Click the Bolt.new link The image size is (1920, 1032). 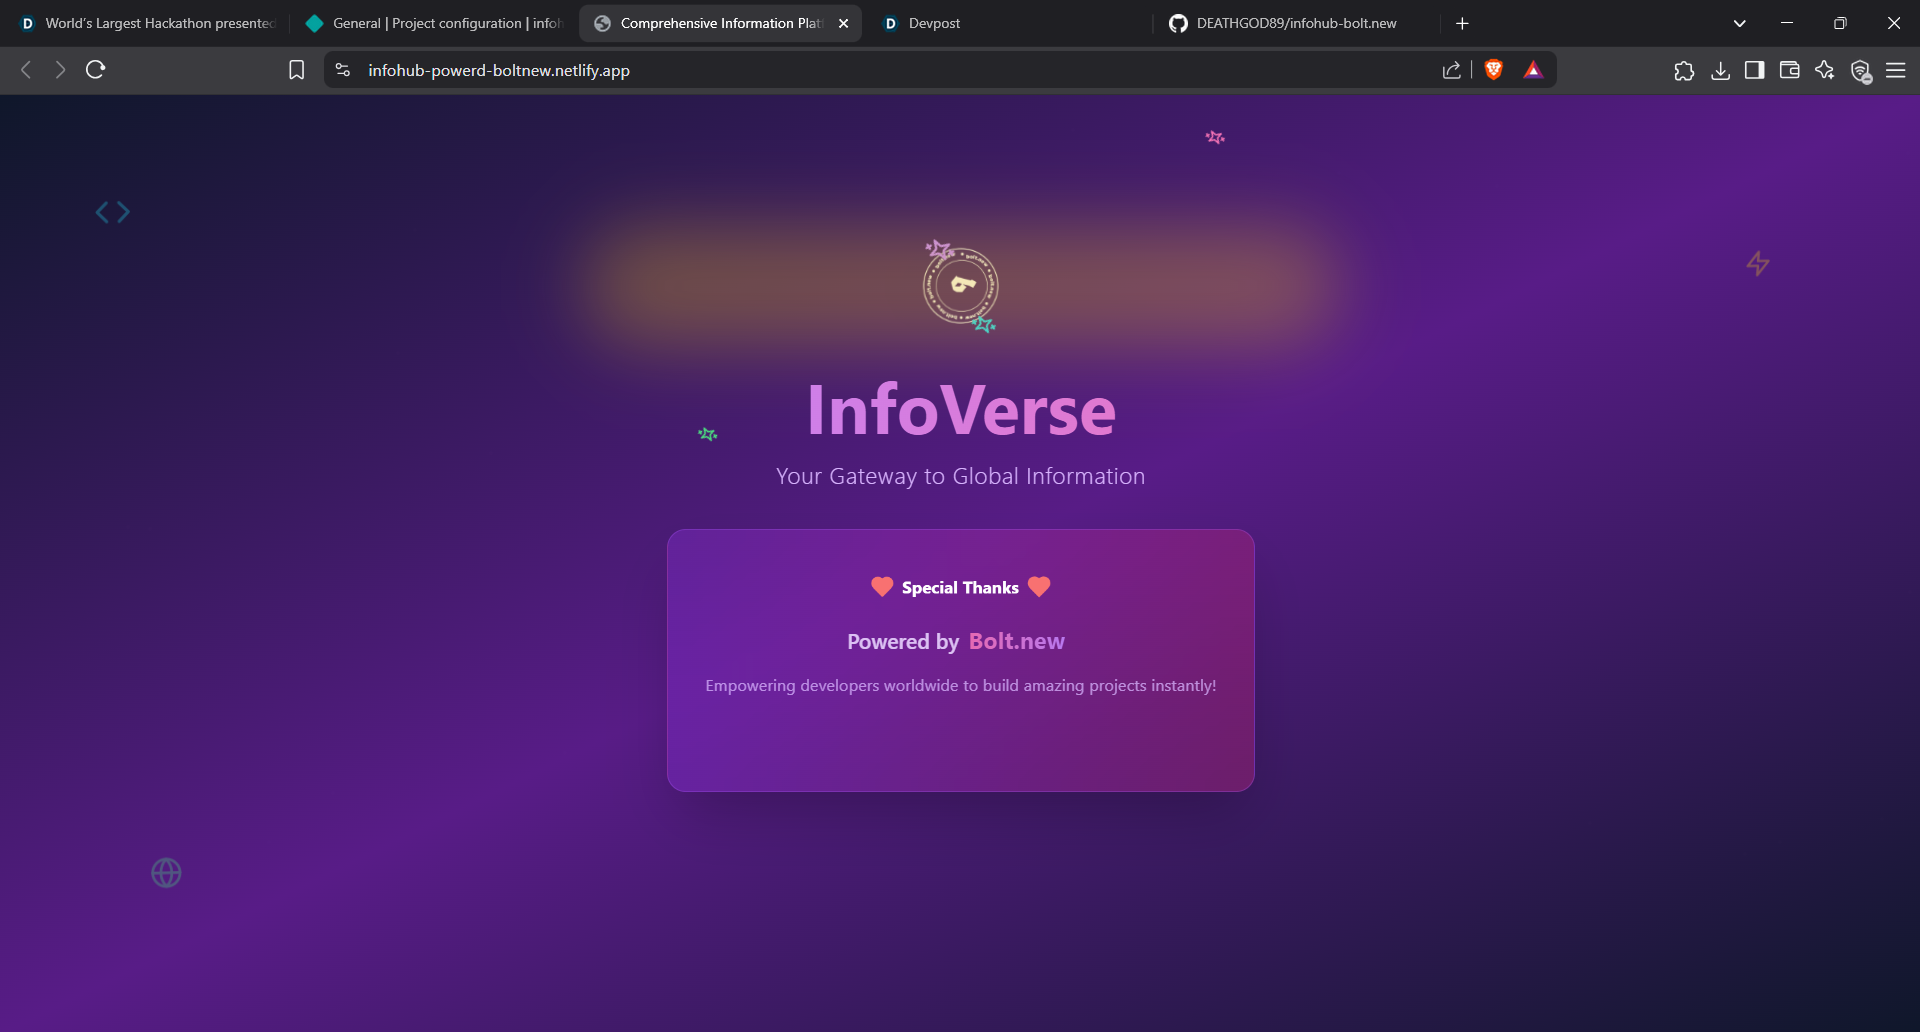click(x=1016, y=642)
